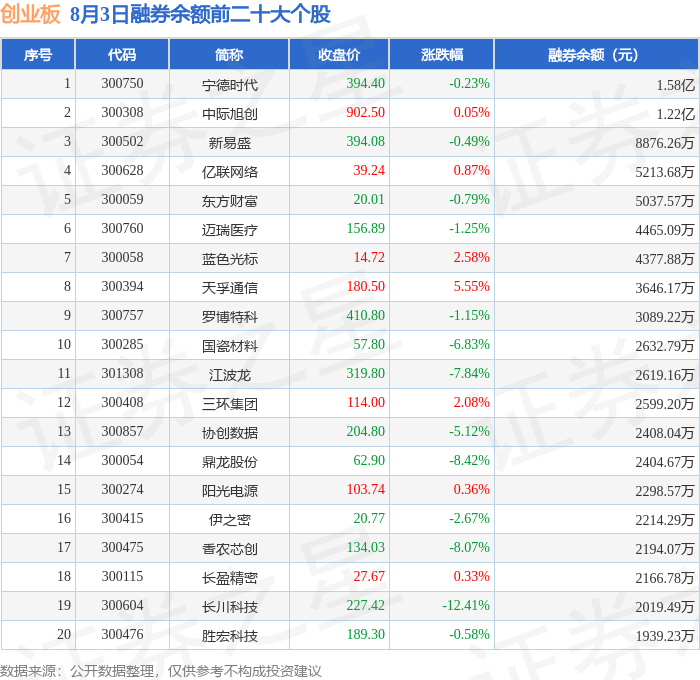Click stock code 300604
This screenshot has height=680, width=700.
click(122, 605)
